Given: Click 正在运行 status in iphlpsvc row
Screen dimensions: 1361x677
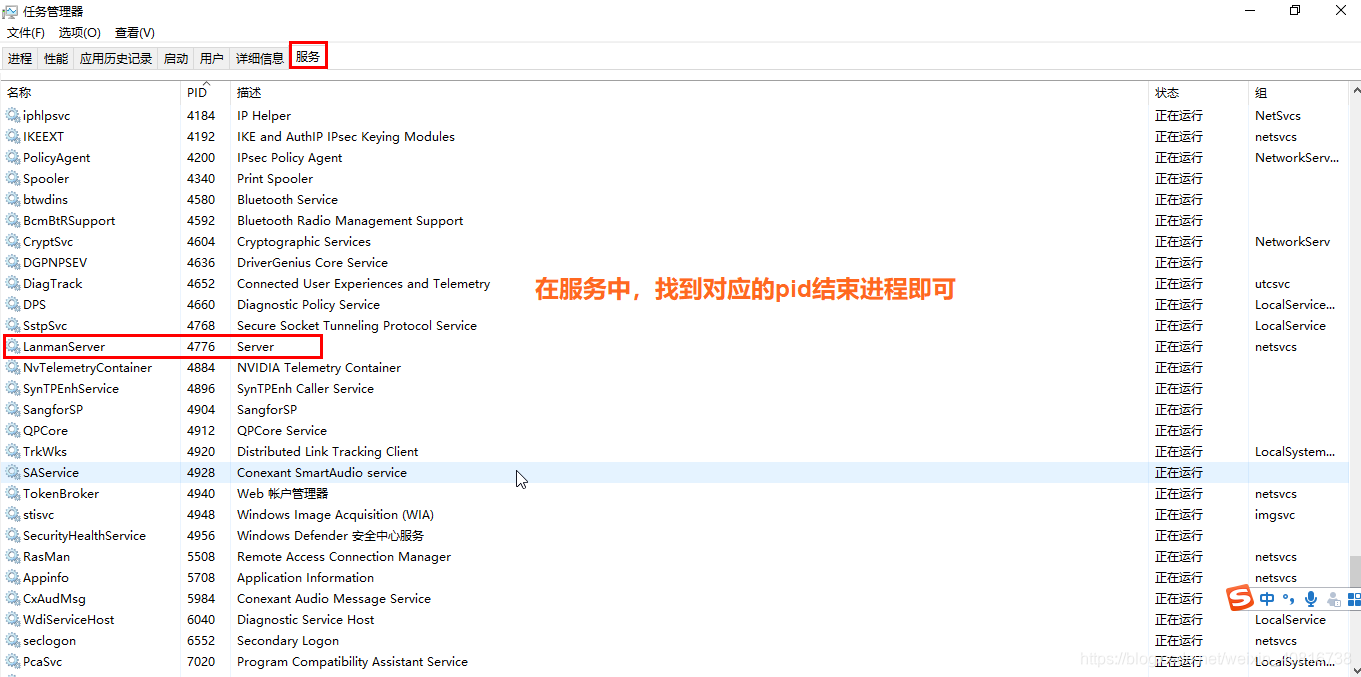Looking at the screenshot, I should [x=1179, y=116].
